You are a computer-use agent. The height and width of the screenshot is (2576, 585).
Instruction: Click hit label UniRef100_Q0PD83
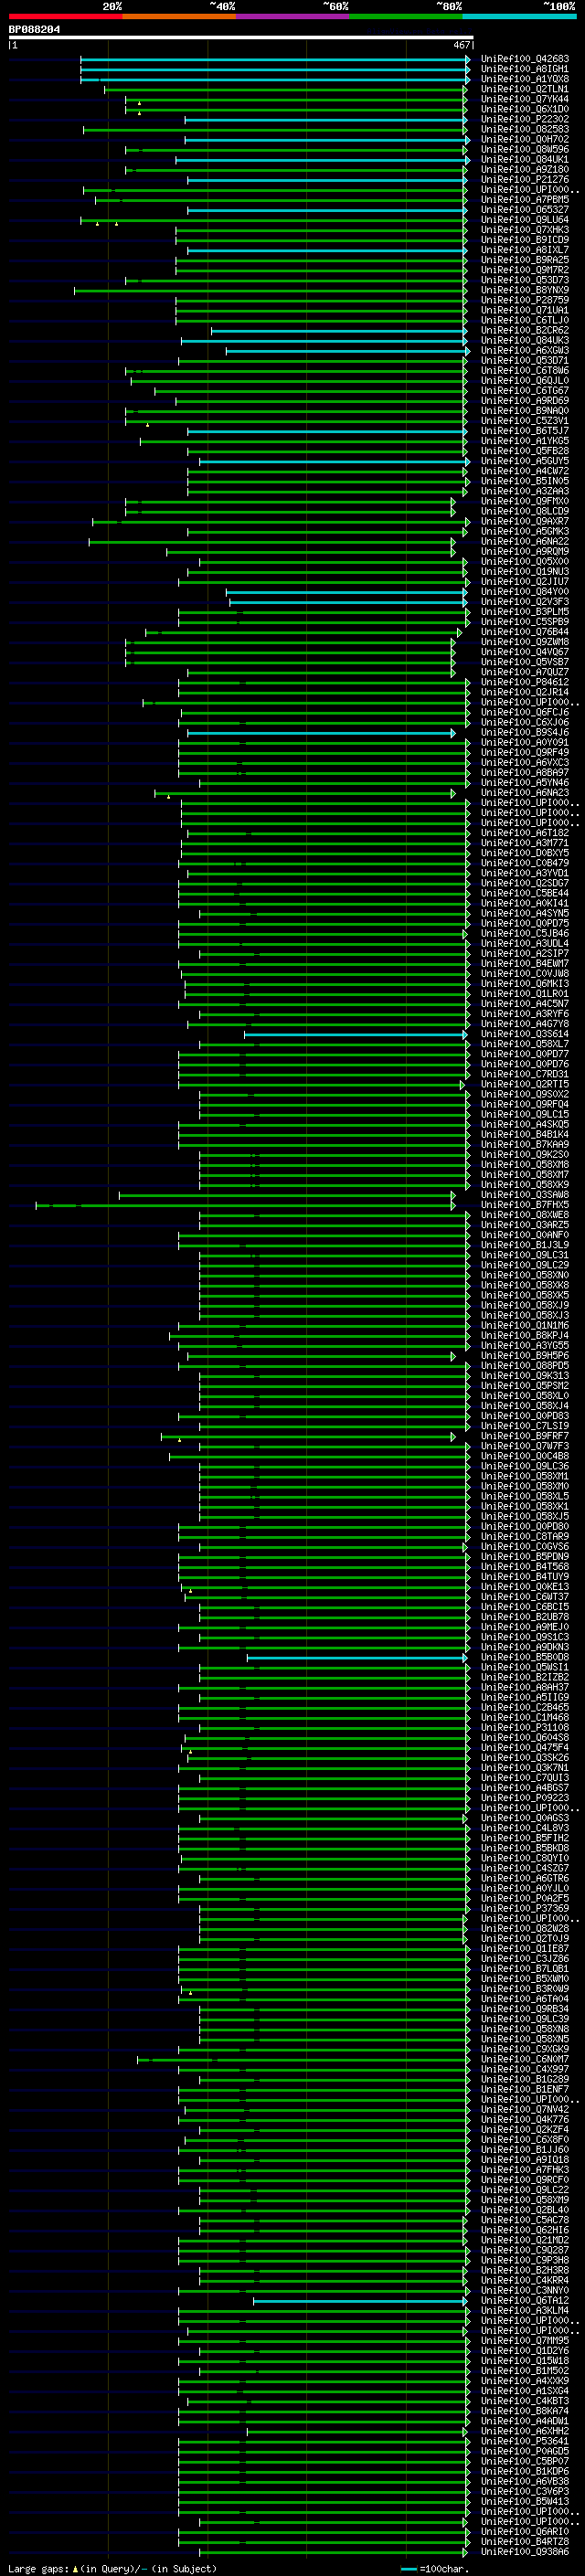coord(525,1416)
